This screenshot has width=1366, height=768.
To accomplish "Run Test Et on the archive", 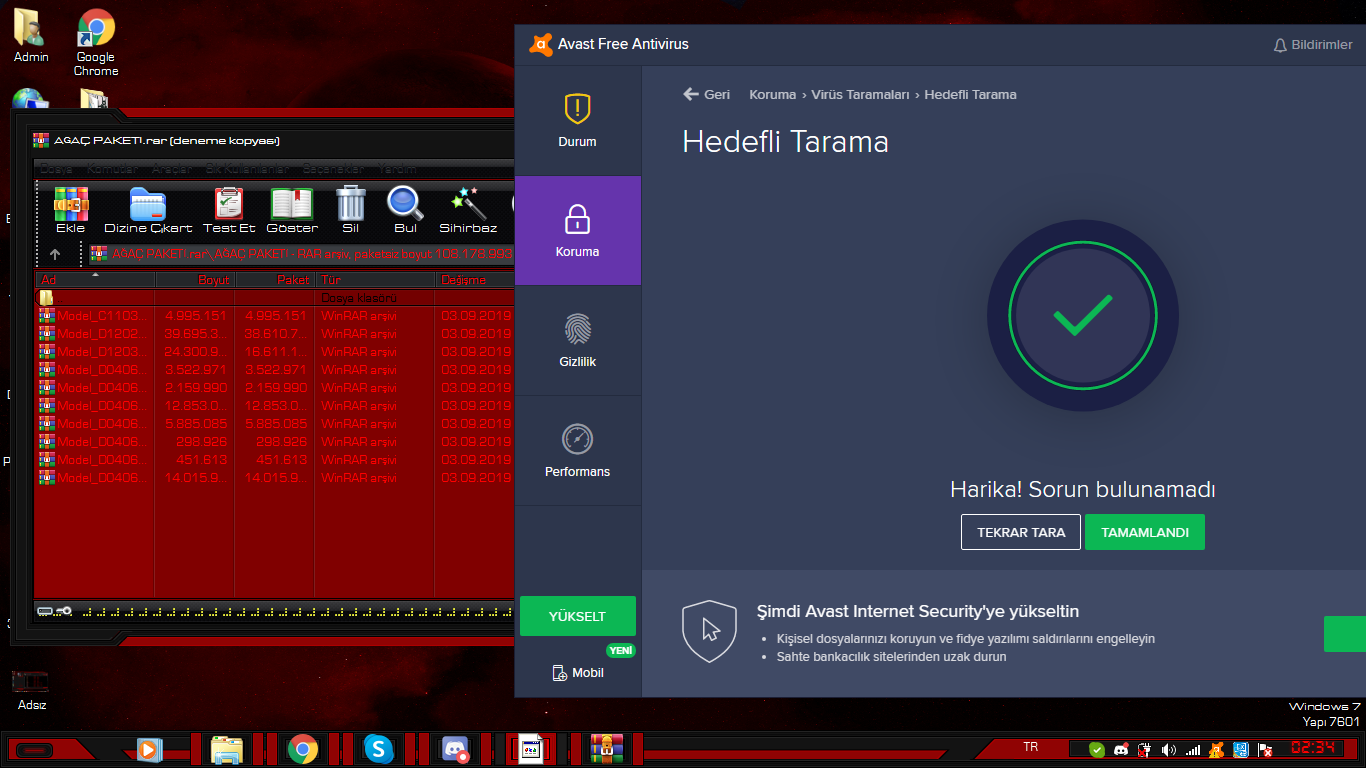I will pyautogui.click(x=229, y=209).
